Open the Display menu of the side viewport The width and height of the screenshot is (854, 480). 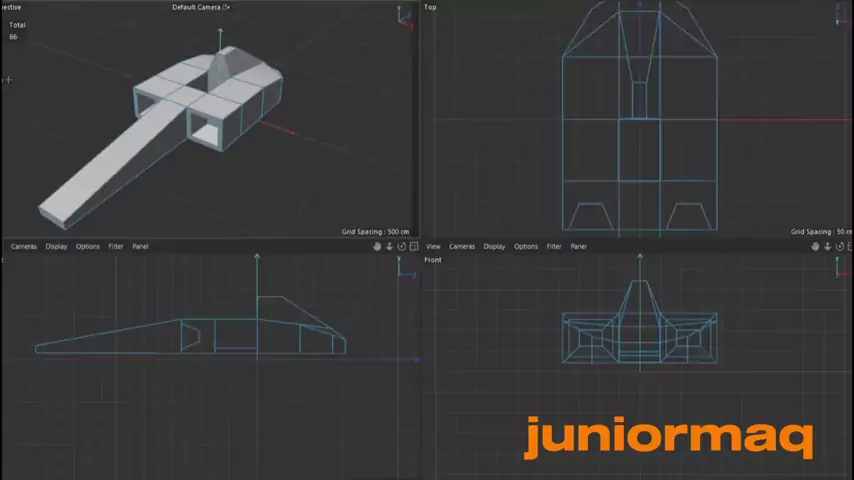[56, 246]
